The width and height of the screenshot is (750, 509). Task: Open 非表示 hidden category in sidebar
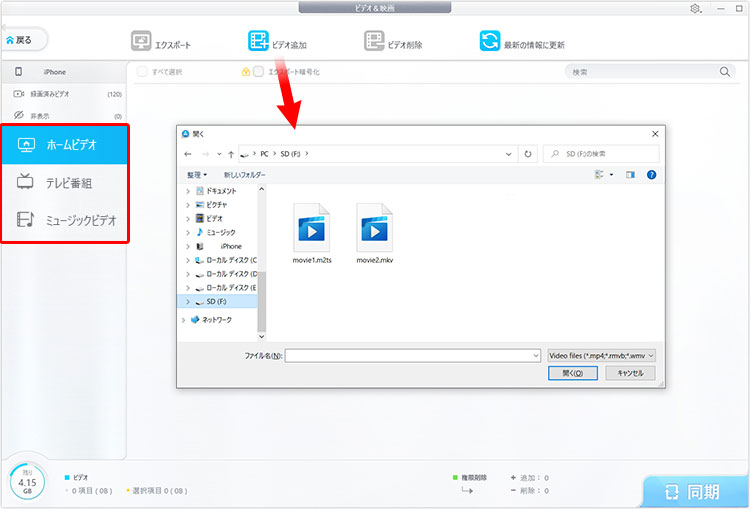pyautogui.click(x=64, y=116)
